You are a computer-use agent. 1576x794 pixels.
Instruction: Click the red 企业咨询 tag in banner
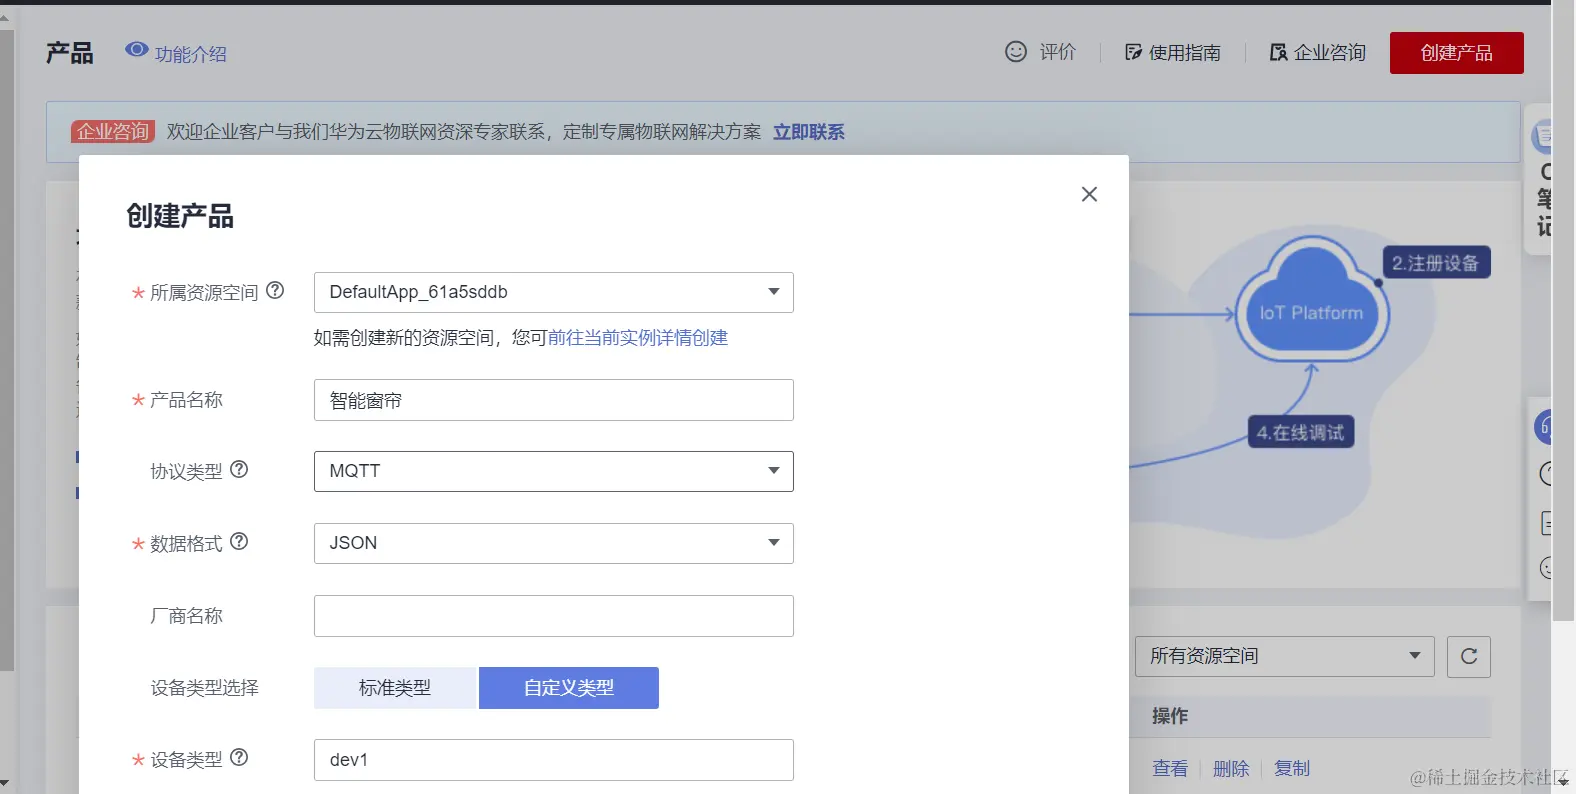coord(113,132)
